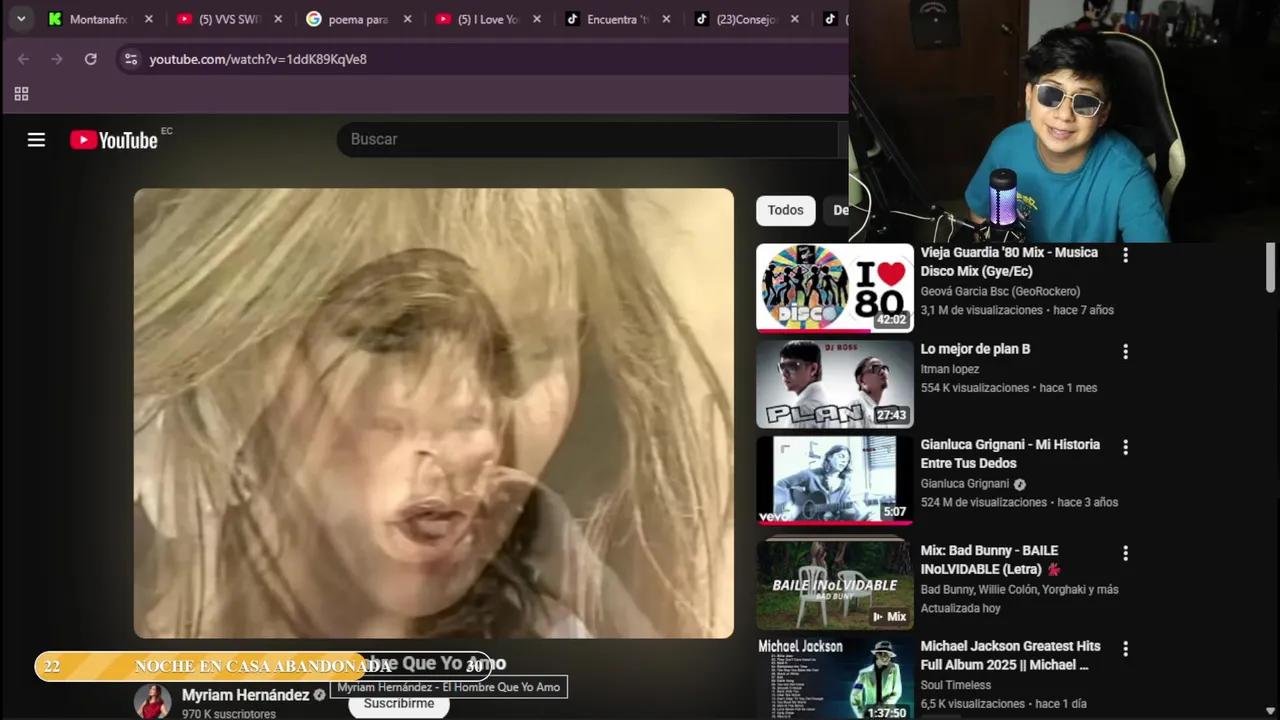Select the Todos filter chip
This screenshot has height=720, width=1280.
(785, 210)
